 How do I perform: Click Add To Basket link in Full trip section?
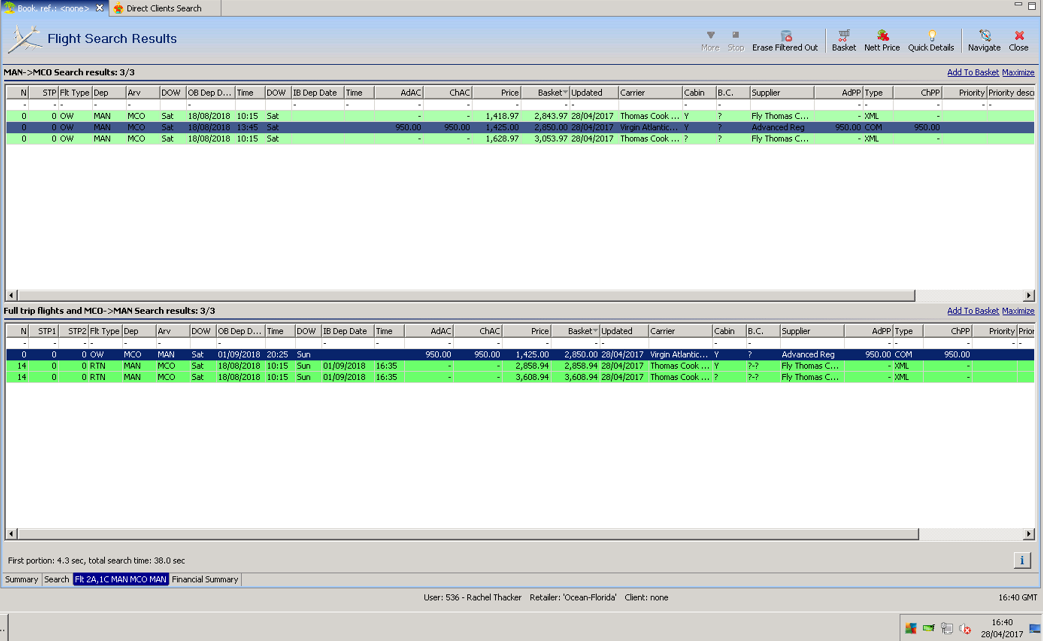[972, 311]
